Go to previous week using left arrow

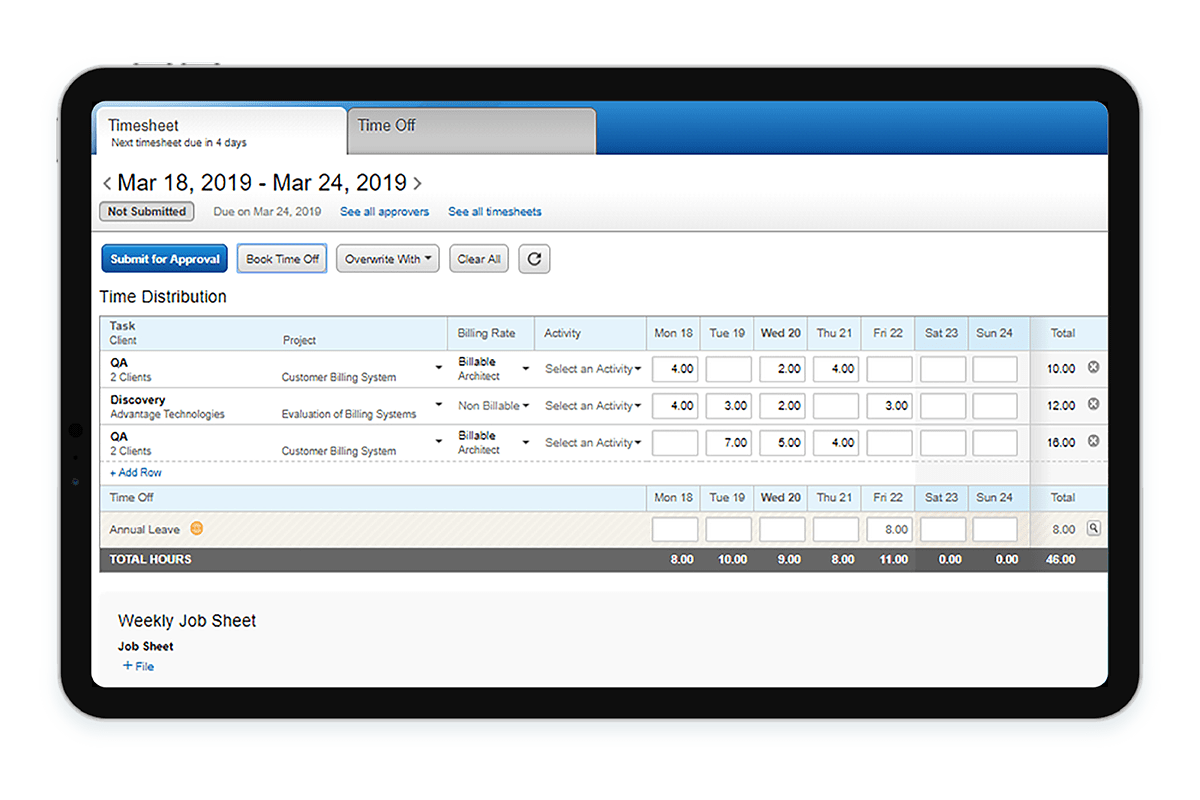point(107,183)
